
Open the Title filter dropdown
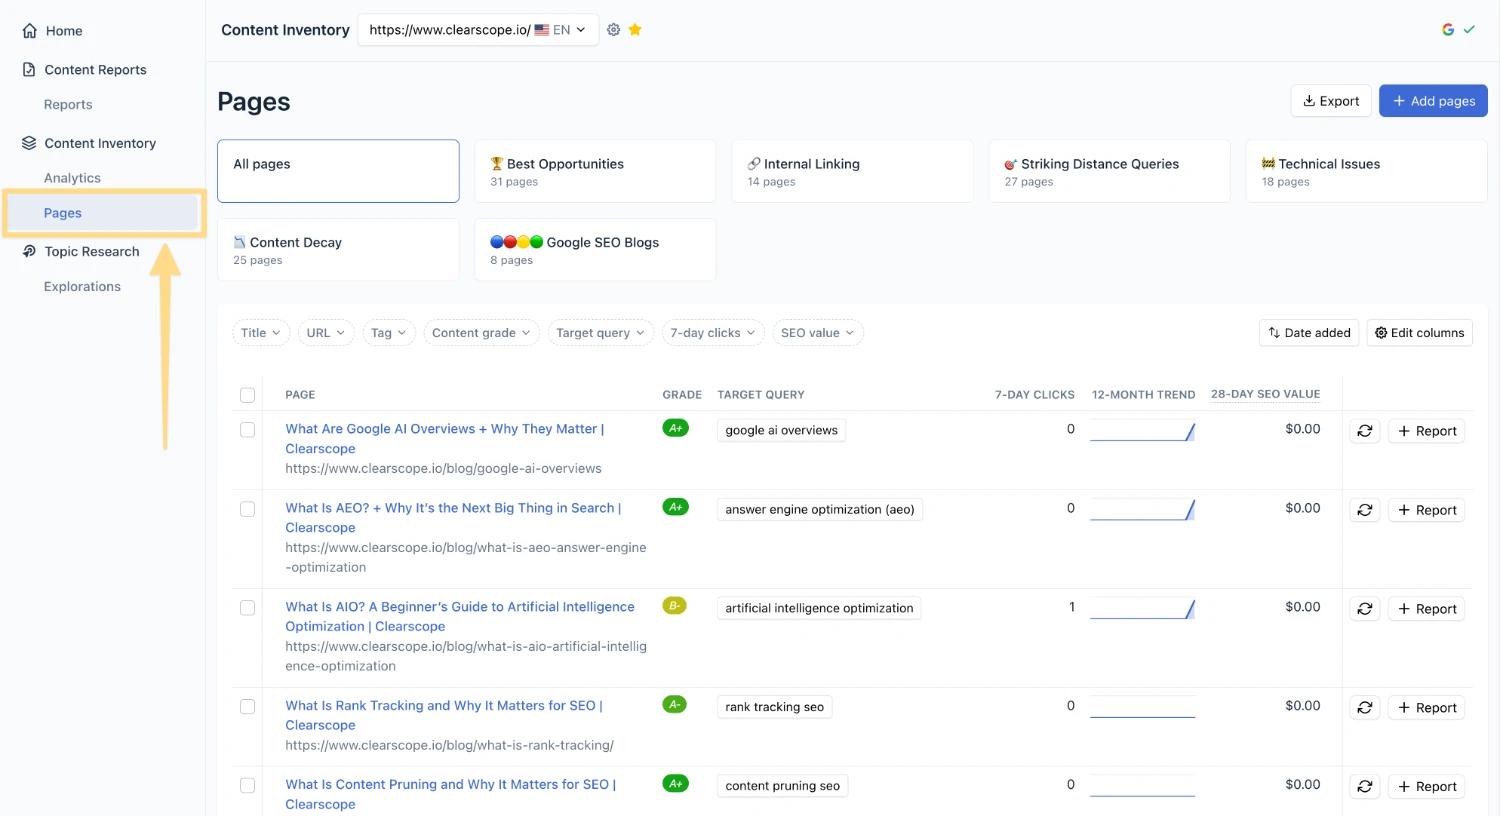click(x=261, y=333)
